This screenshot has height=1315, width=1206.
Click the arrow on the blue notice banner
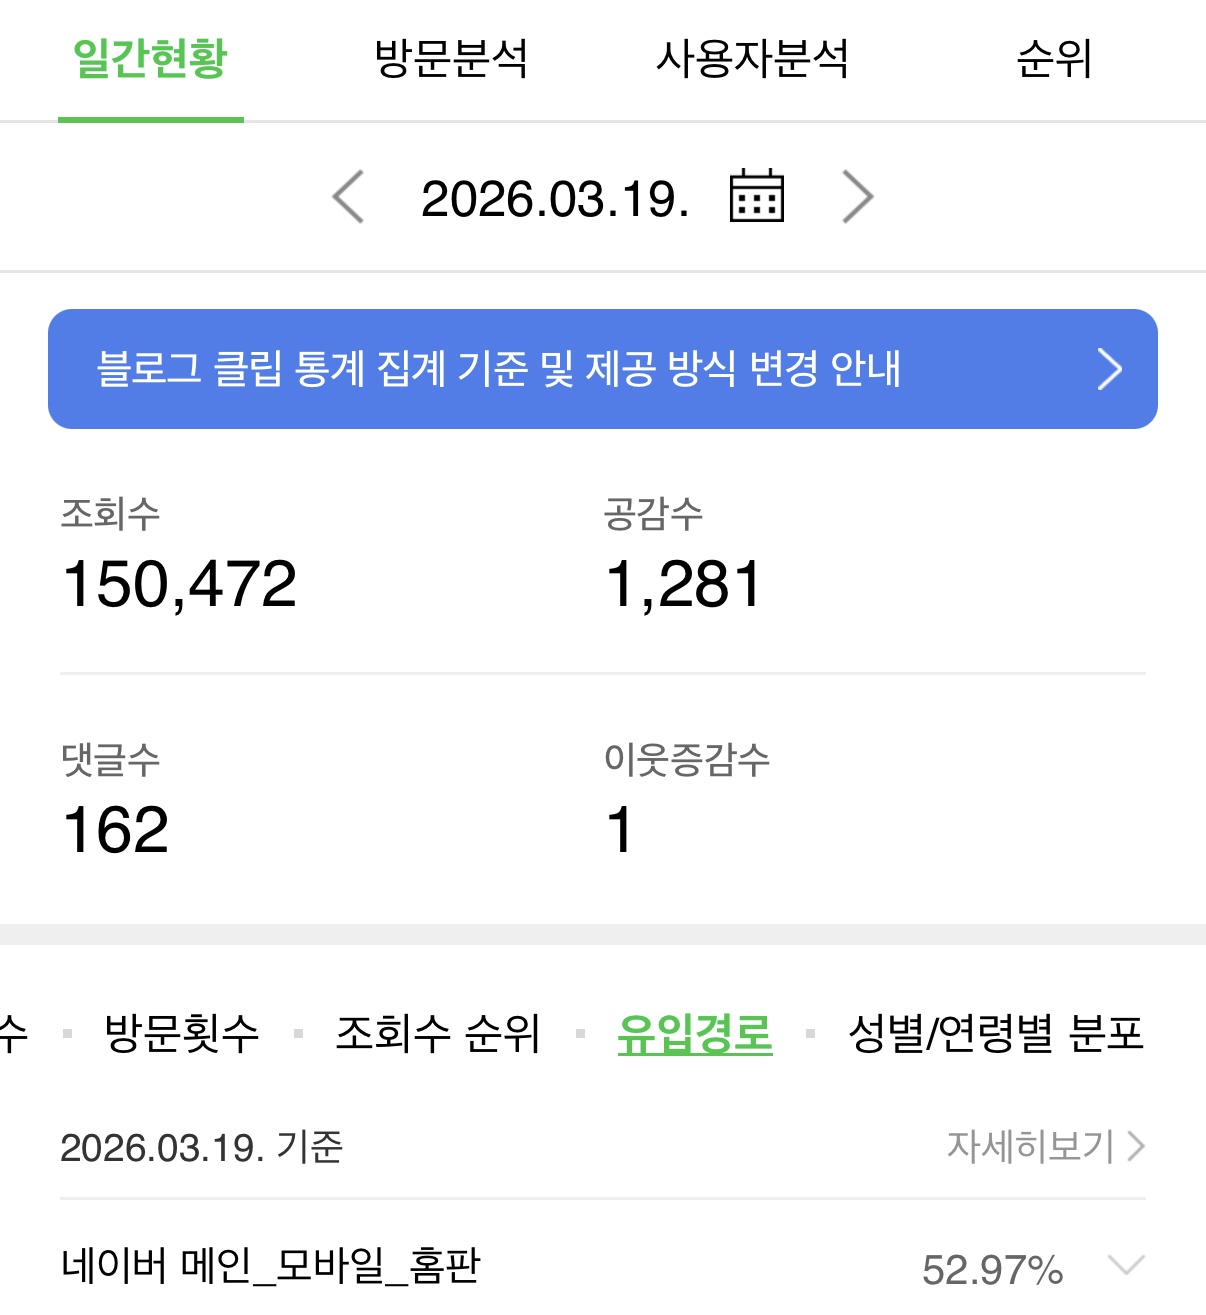pos(1109,369)
